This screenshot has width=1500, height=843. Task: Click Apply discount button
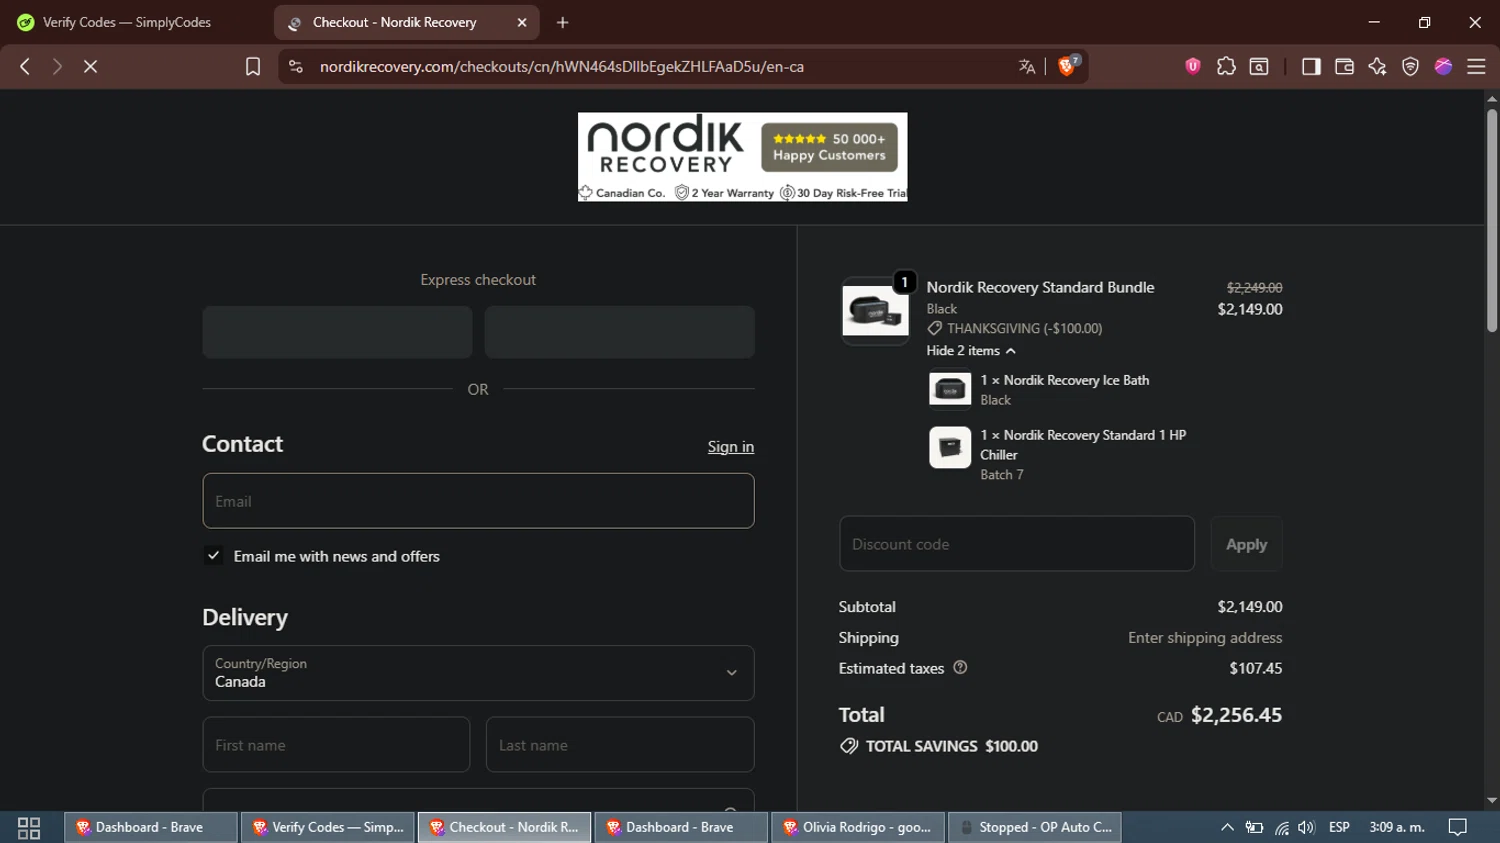(1246, 544)
